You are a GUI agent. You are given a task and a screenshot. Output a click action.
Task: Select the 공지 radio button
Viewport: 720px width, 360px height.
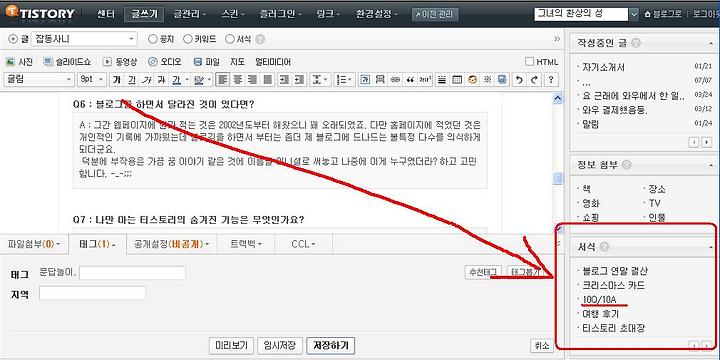tap(153, 39)
